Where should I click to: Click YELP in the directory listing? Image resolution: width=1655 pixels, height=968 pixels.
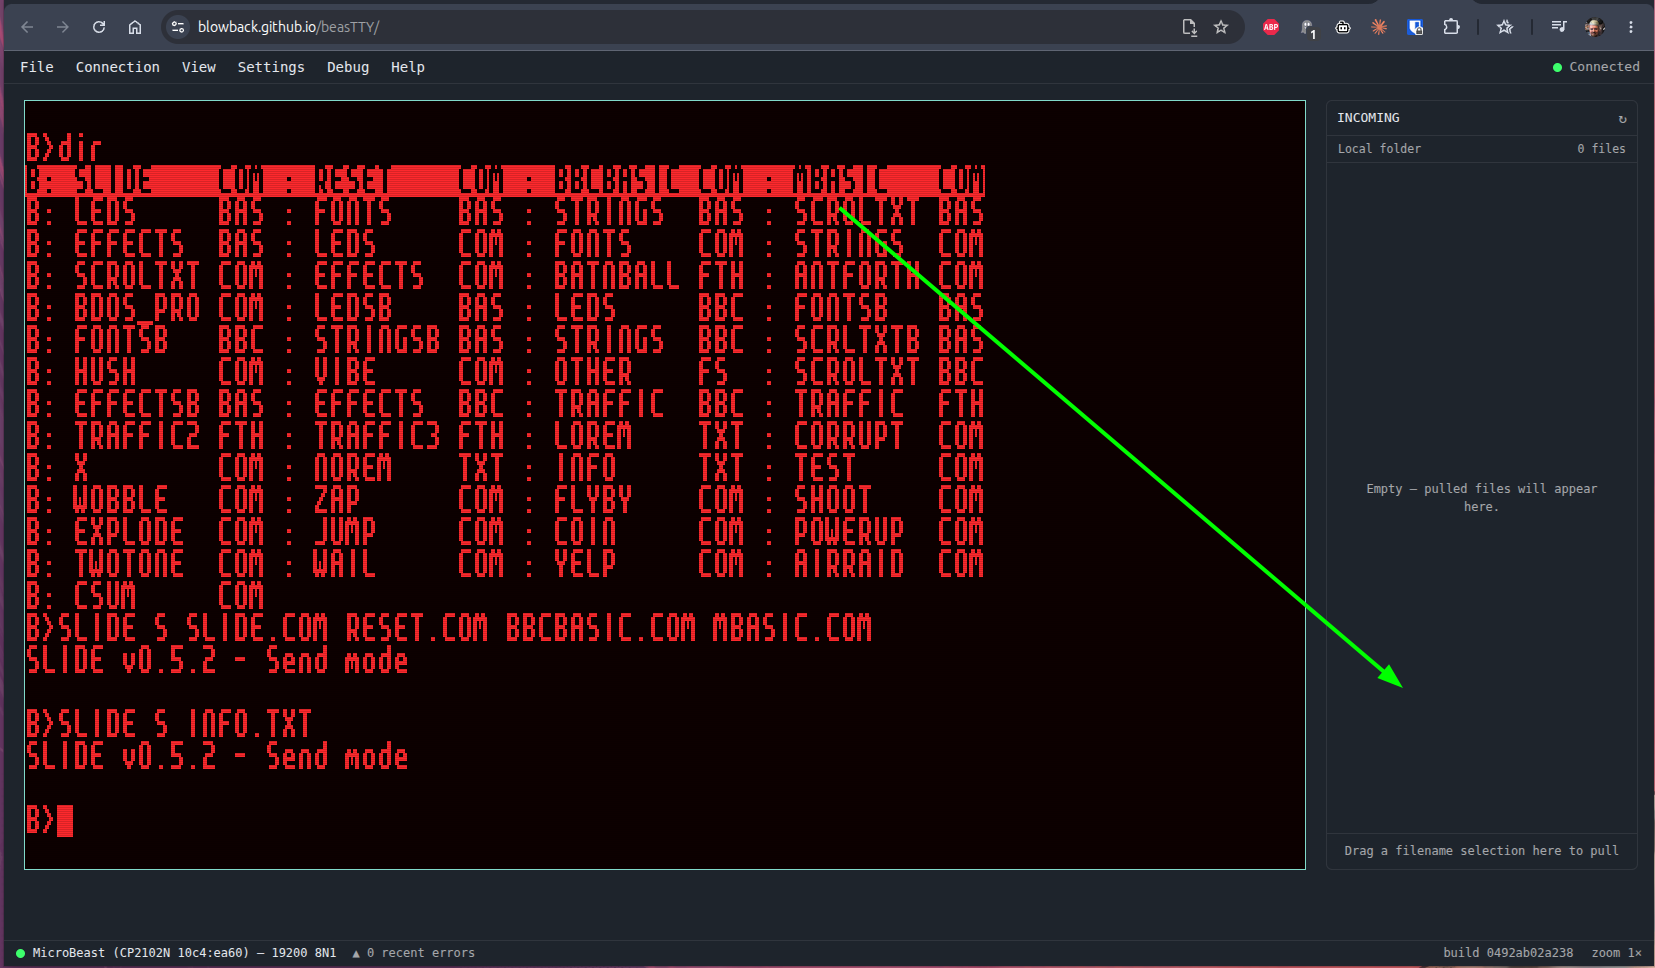point(585,564)
